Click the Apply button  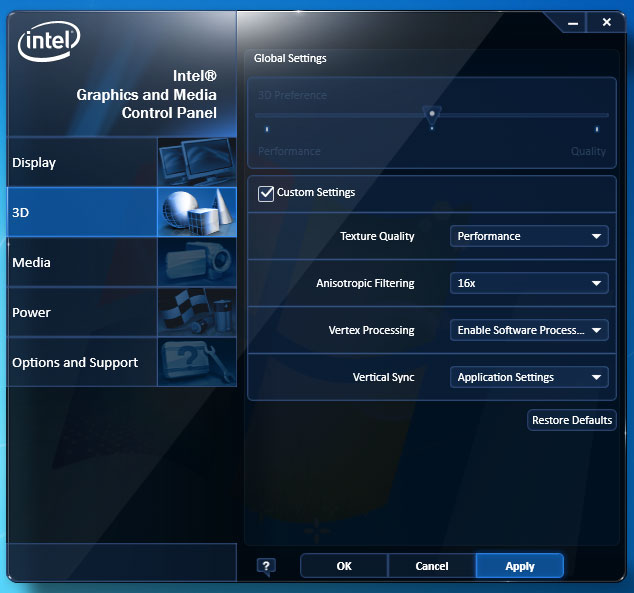(520, 566)
